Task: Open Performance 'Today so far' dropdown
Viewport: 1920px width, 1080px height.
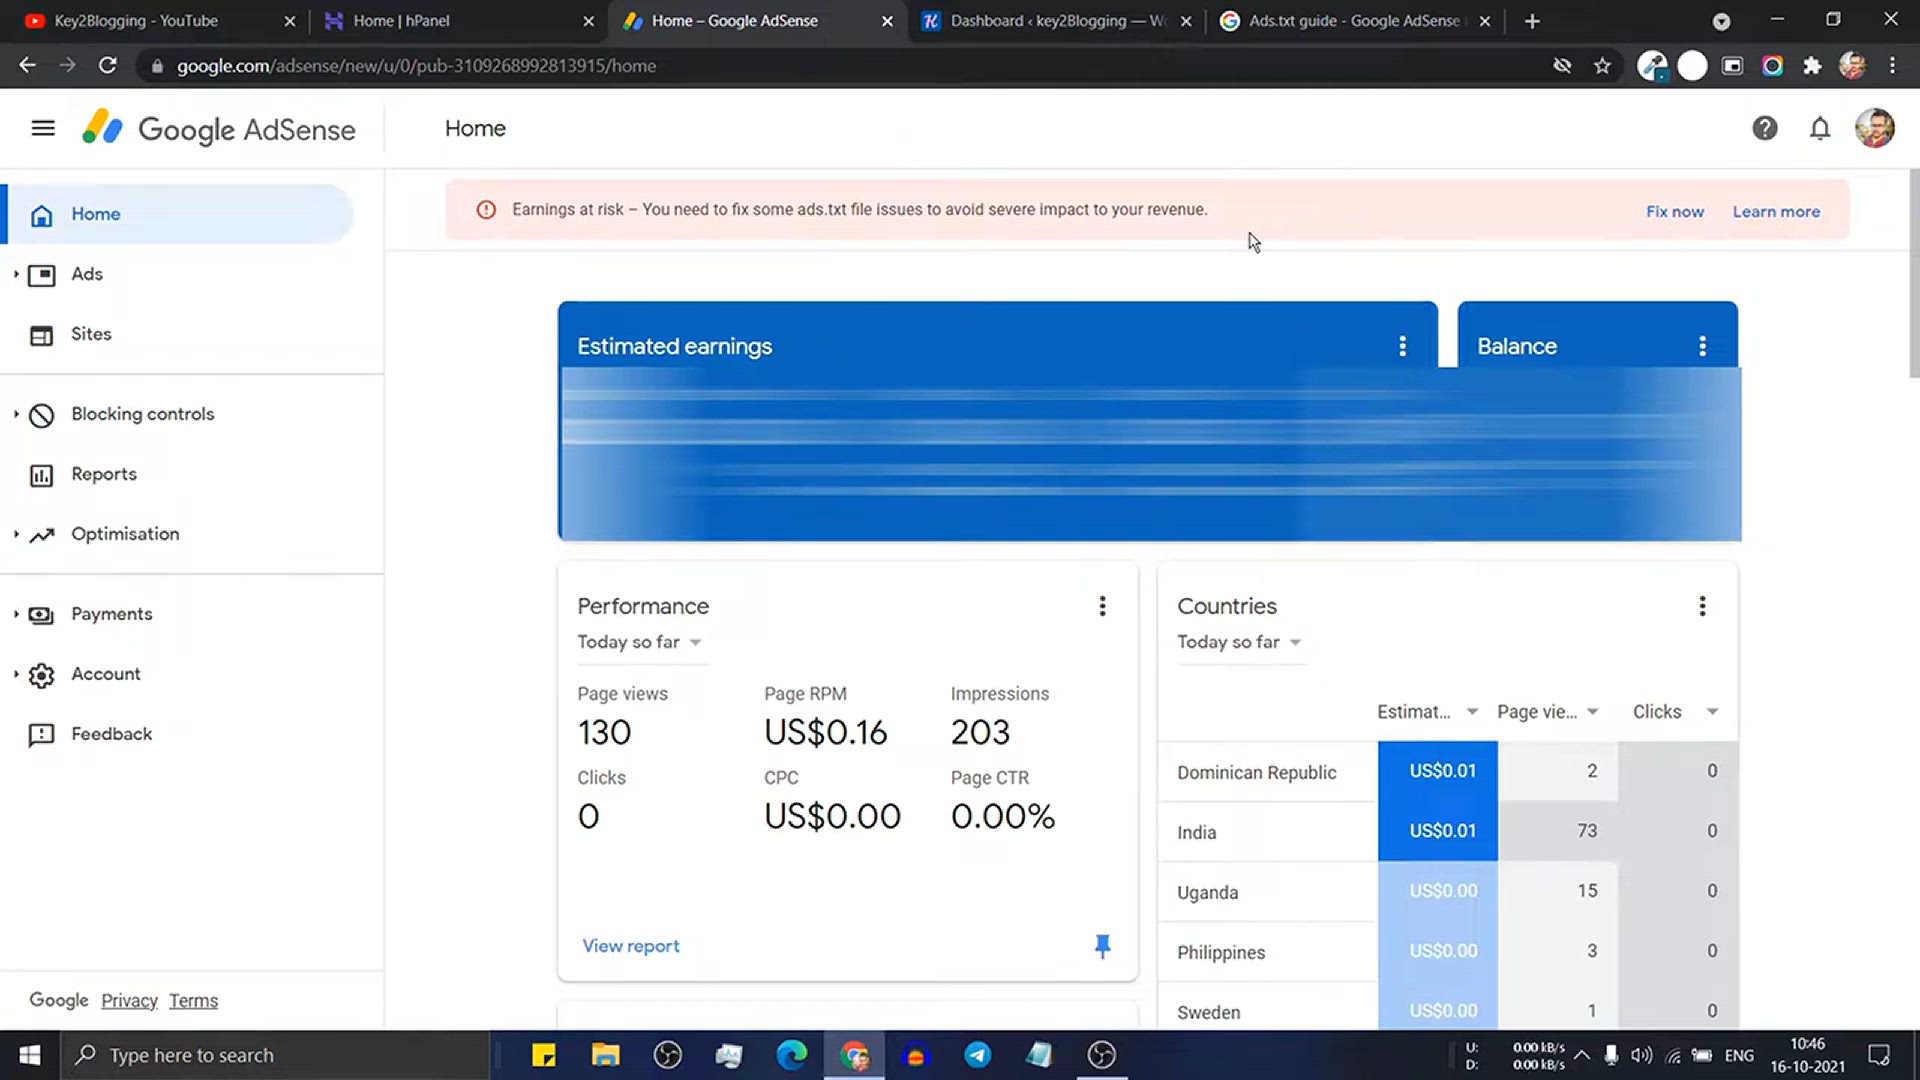Action: tap(640, 642)
